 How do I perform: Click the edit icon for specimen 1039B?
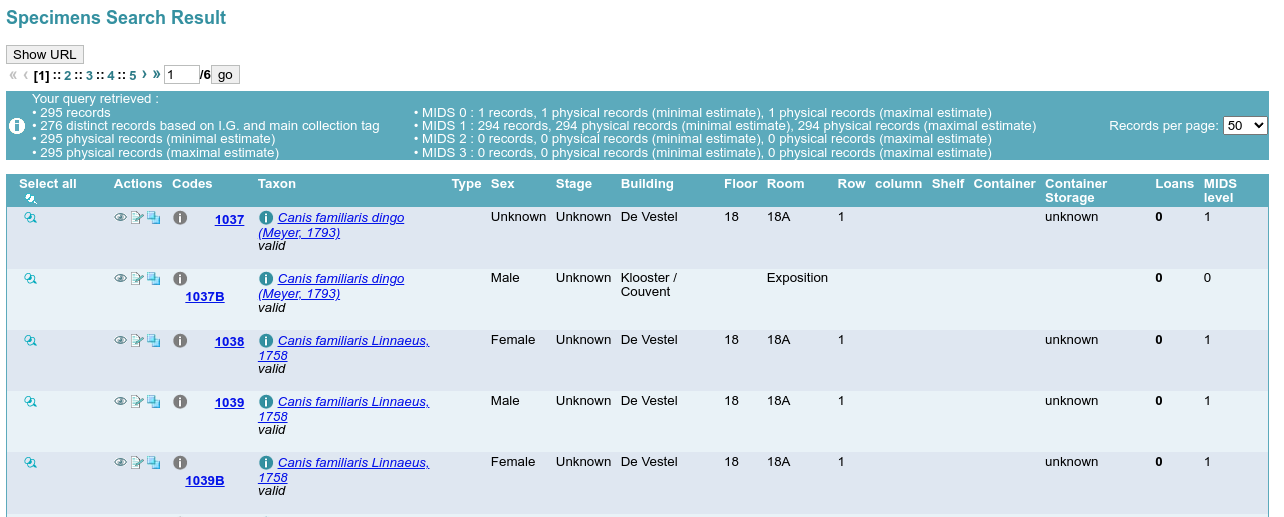pos(137,463)
